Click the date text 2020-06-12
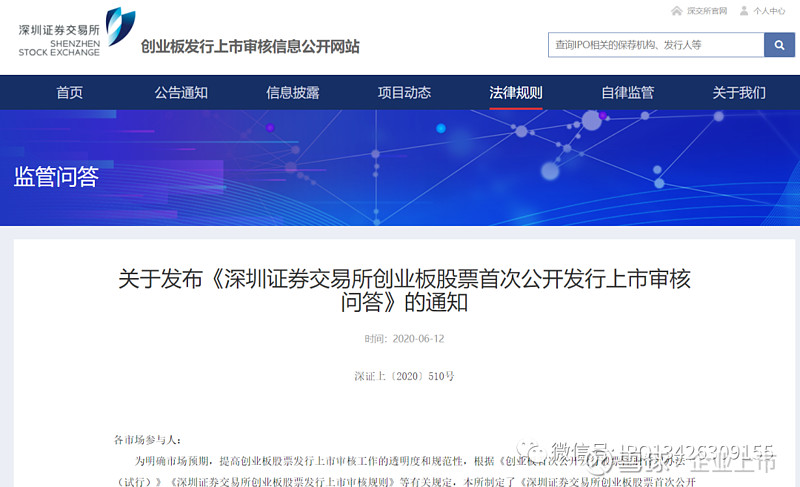Viewport: 800px width, 487px height. click(x=418, y=339)
